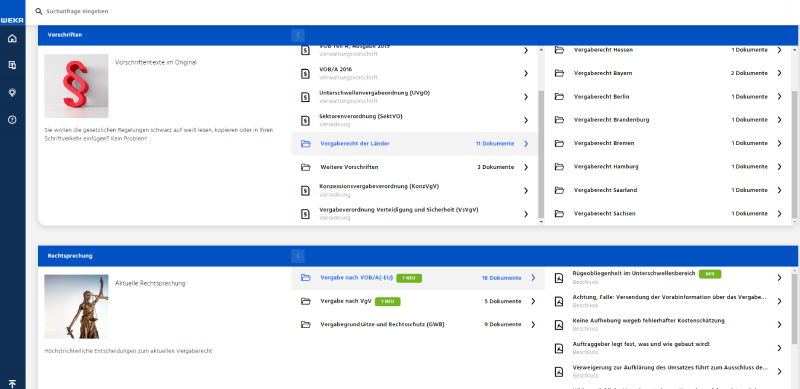Image resolution: width=800 pixels, height=389 pixels.
Task: Open Verweigerung zur Aufklärung des Umsatzes decision
Action: coord(669,372)
